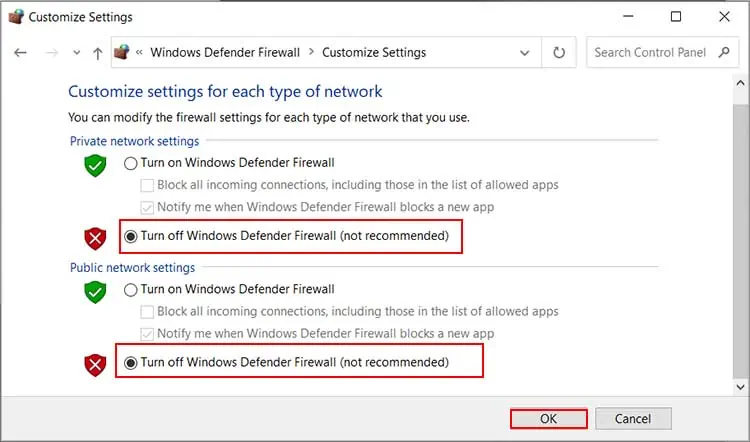750x442 pixels.
Task: Click green shield icon under Private network
Action: tap(95, 165)
